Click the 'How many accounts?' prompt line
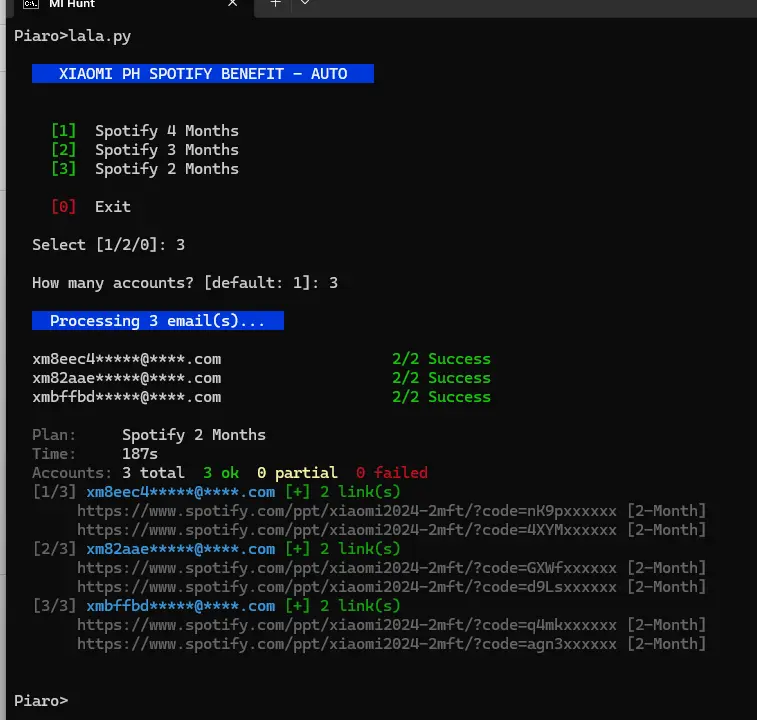The width and height of the screenshot is (757, 720). pos(185,283)
